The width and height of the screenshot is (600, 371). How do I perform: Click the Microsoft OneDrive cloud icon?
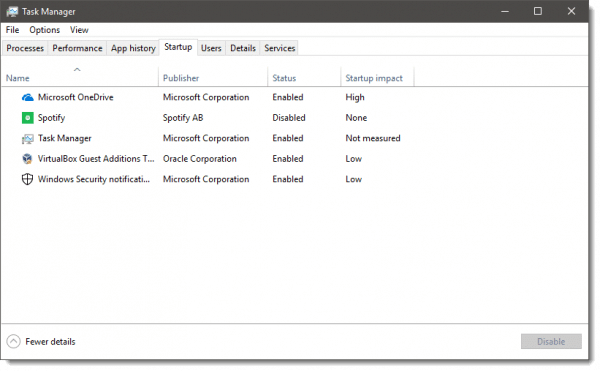click(28, 98)
